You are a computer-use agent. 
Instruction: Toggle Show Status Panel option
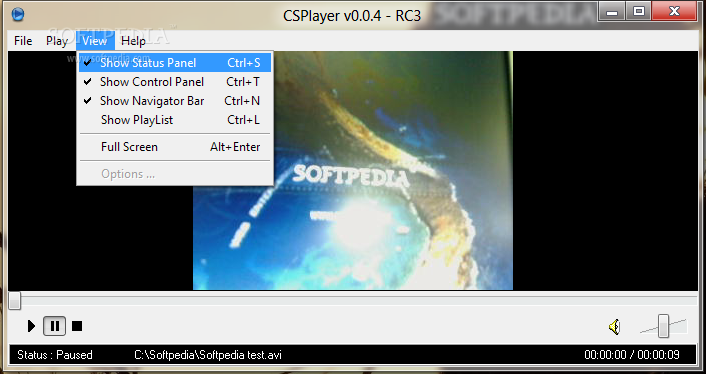[x=175, y=63]
